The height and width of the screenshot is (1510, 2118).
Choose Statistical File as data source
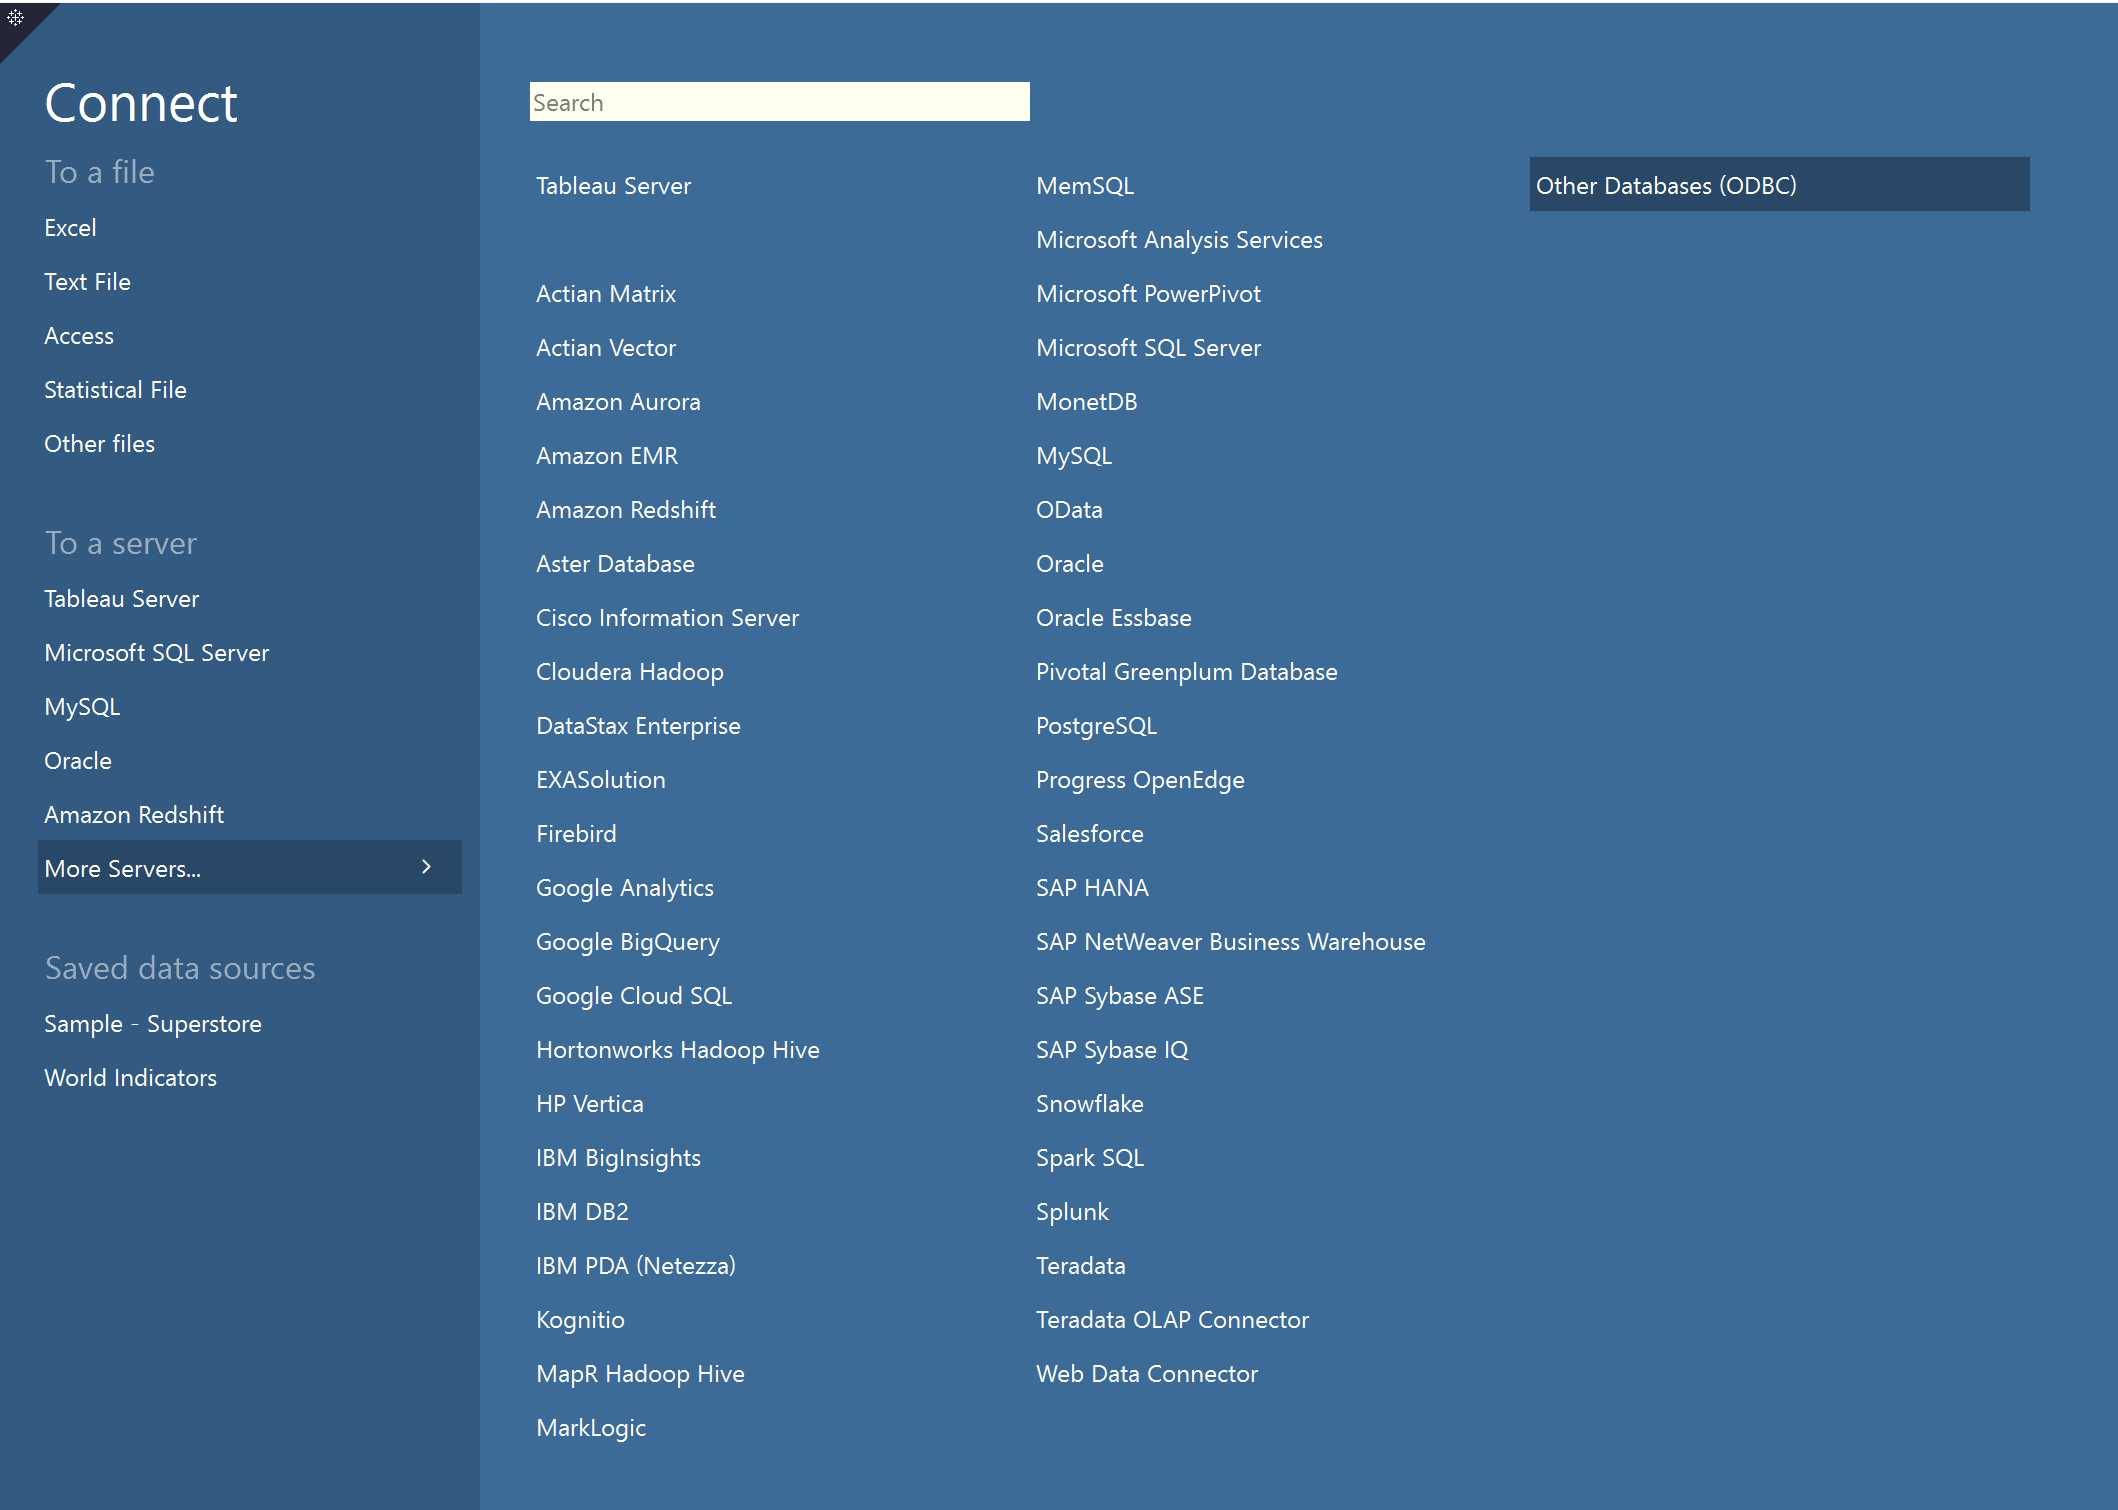point(115,389)
